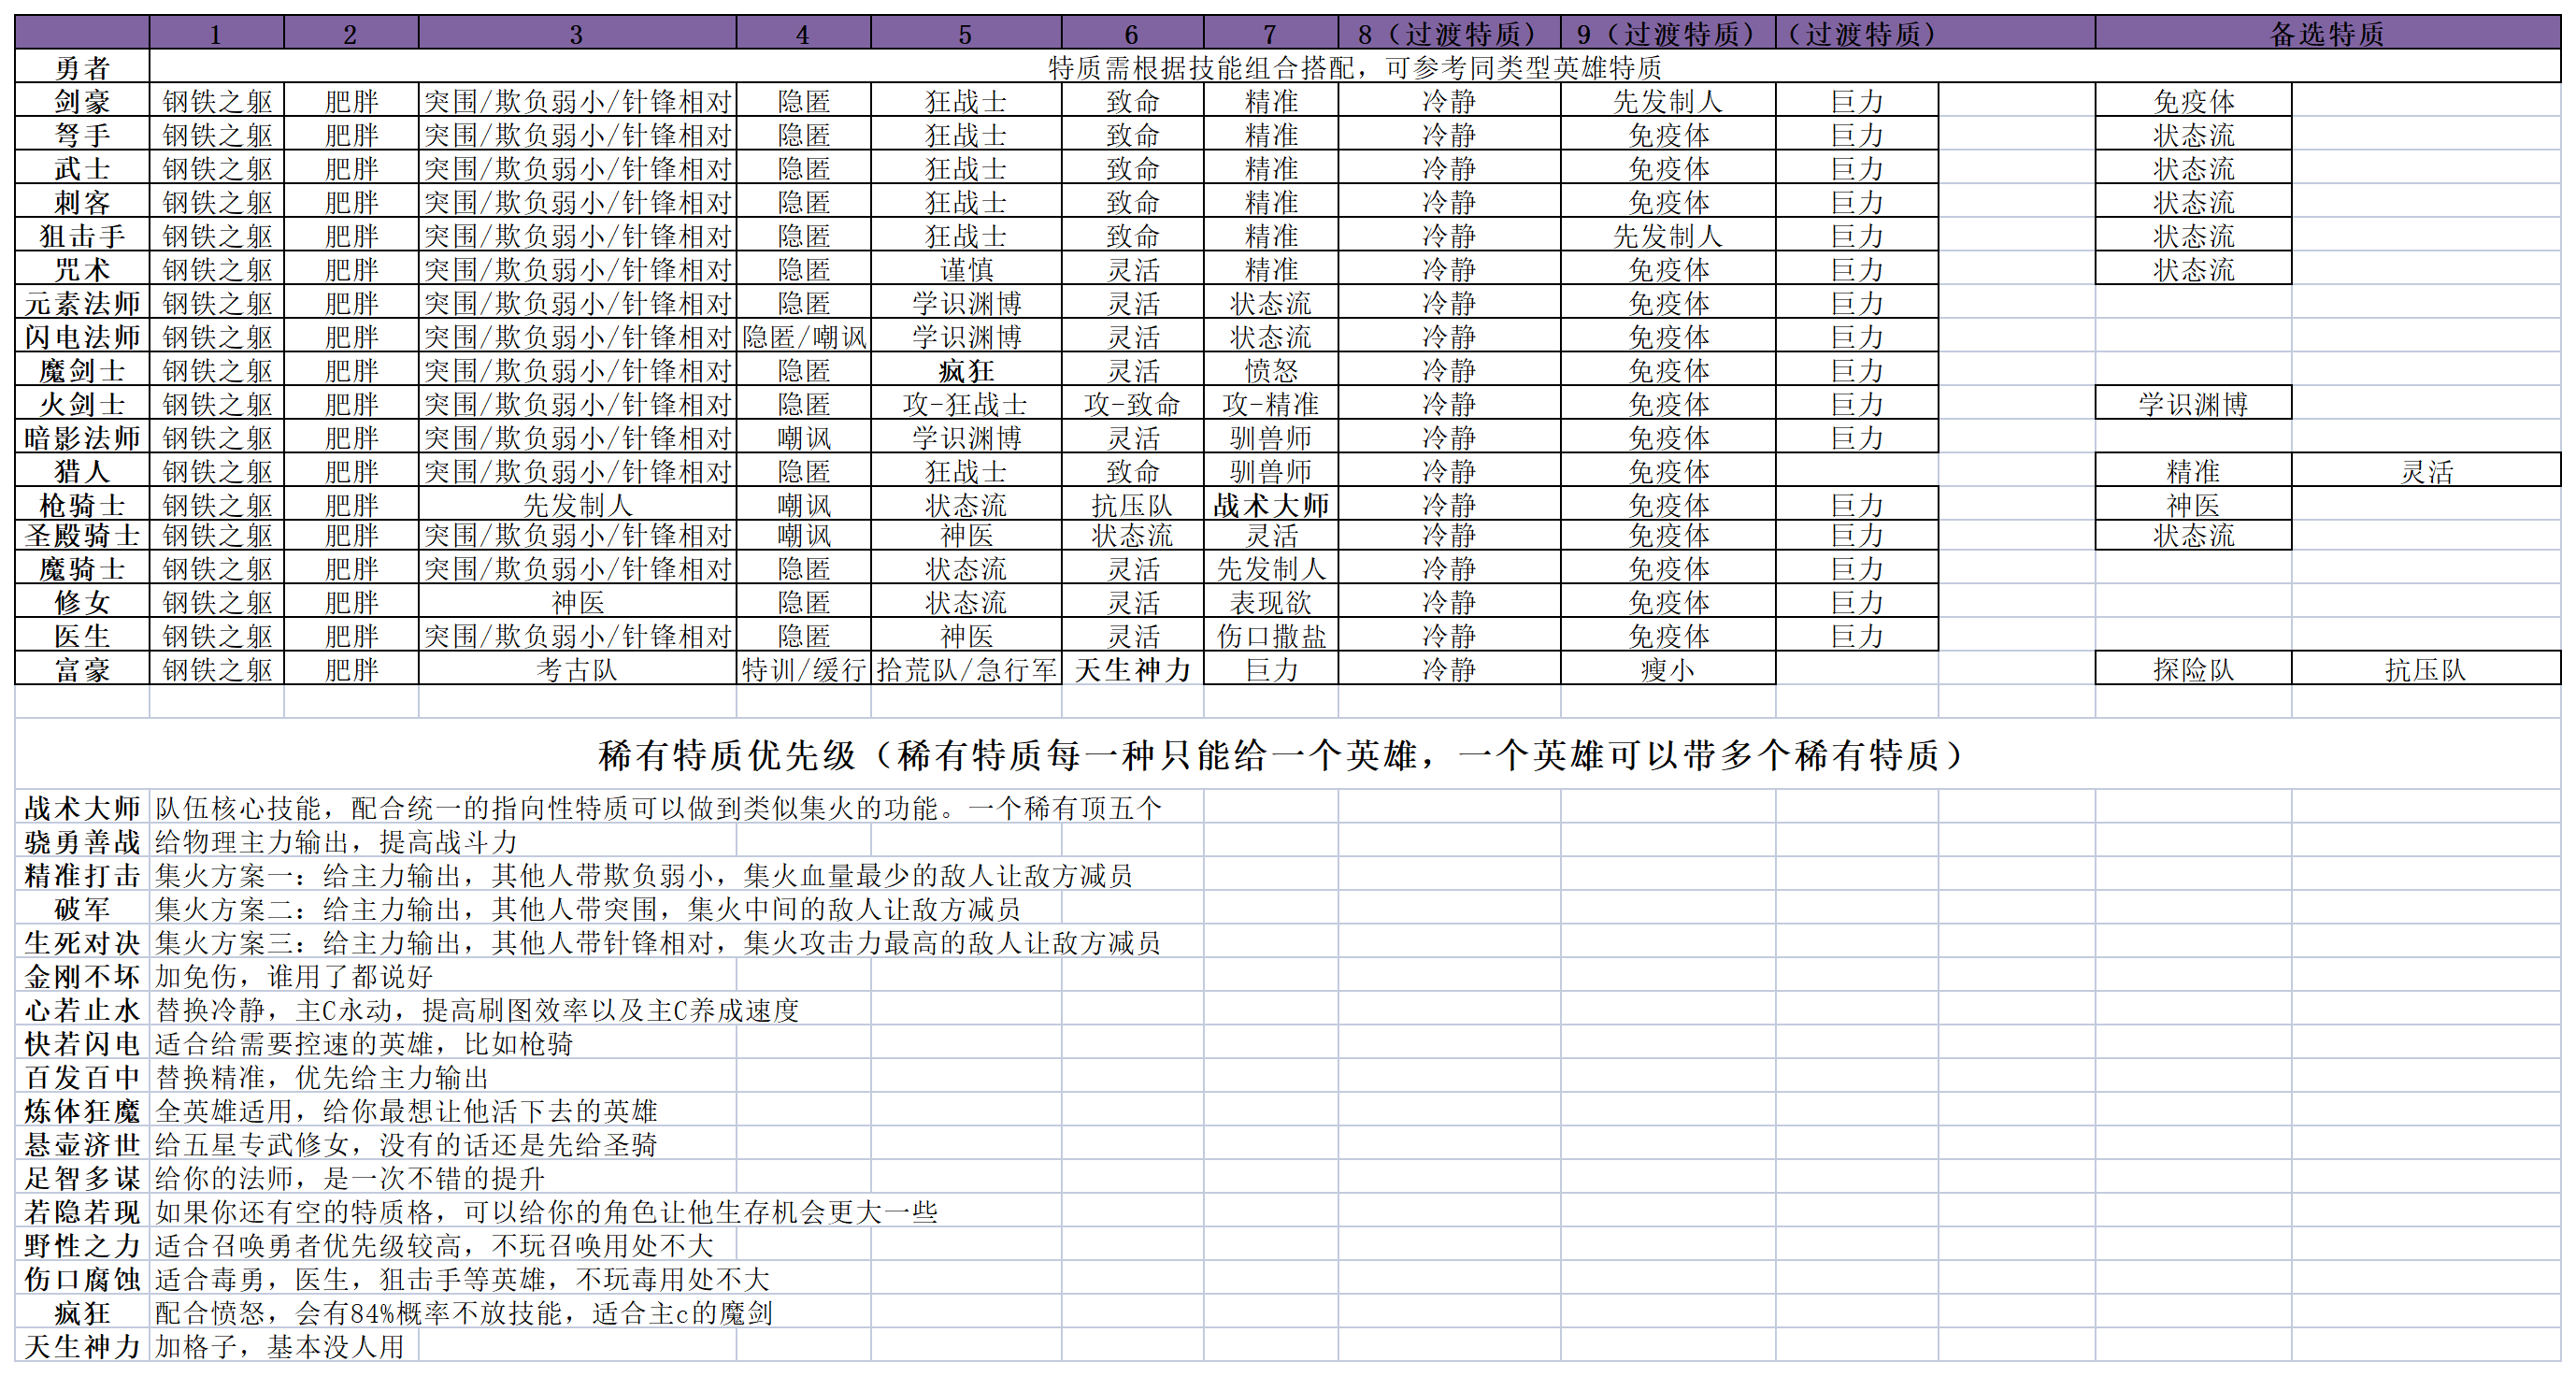
Task: Click the 9（过渡特质）column header
Action: 1668,33
